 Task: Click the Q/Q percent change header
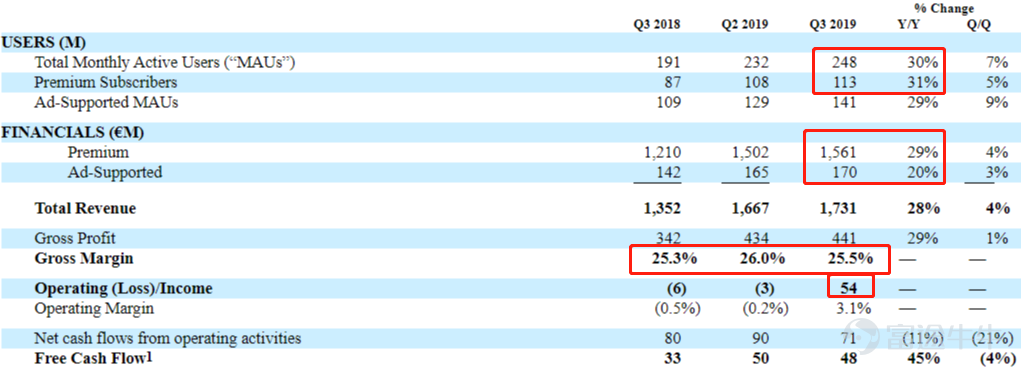click(981, 25)
